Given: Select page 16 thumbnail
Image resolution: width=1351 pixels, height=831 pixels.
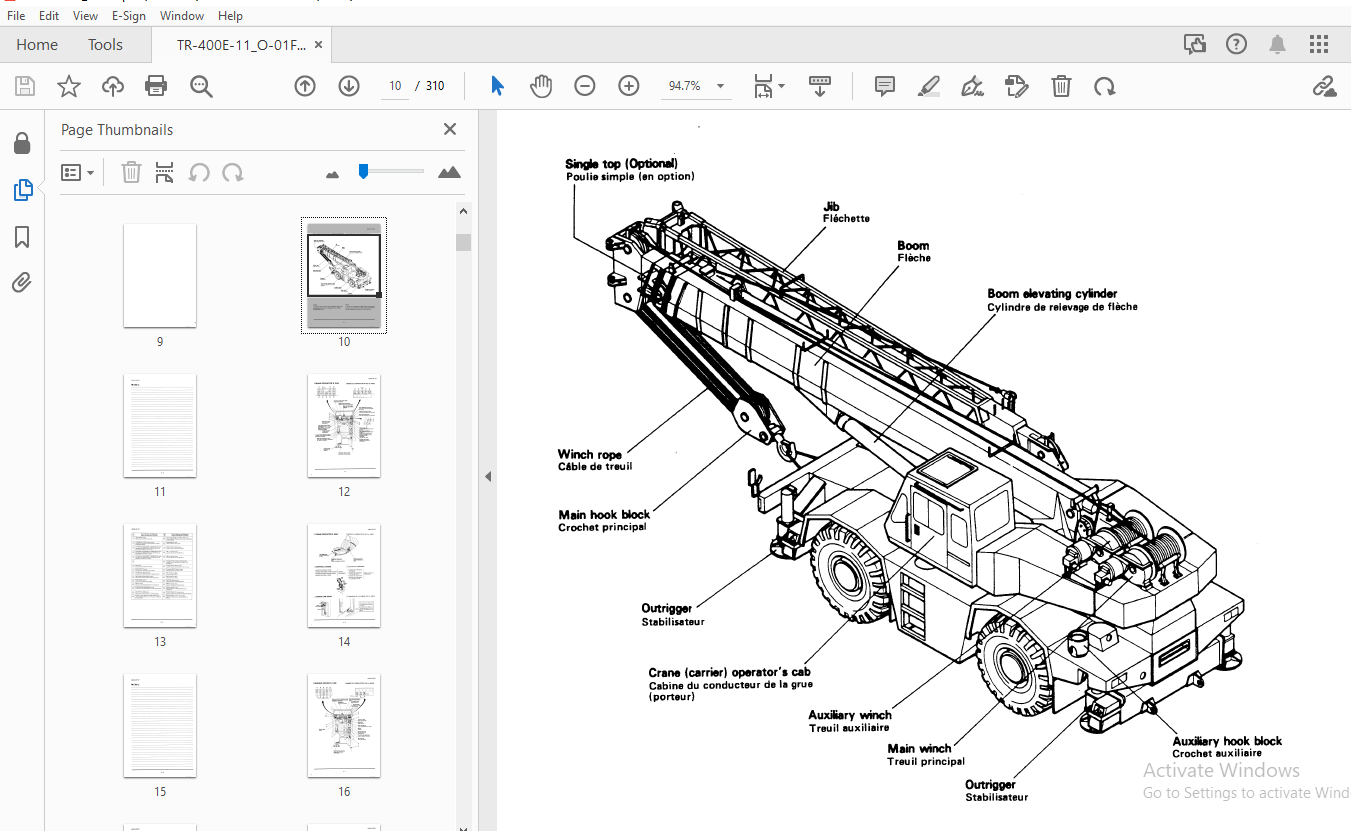Looking at the screenshot, I should [x=344, y=725].
